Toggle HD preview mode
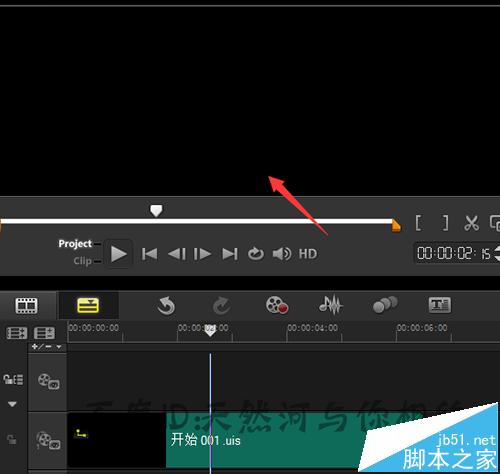 pyautogui.click(x=308, y=254)
